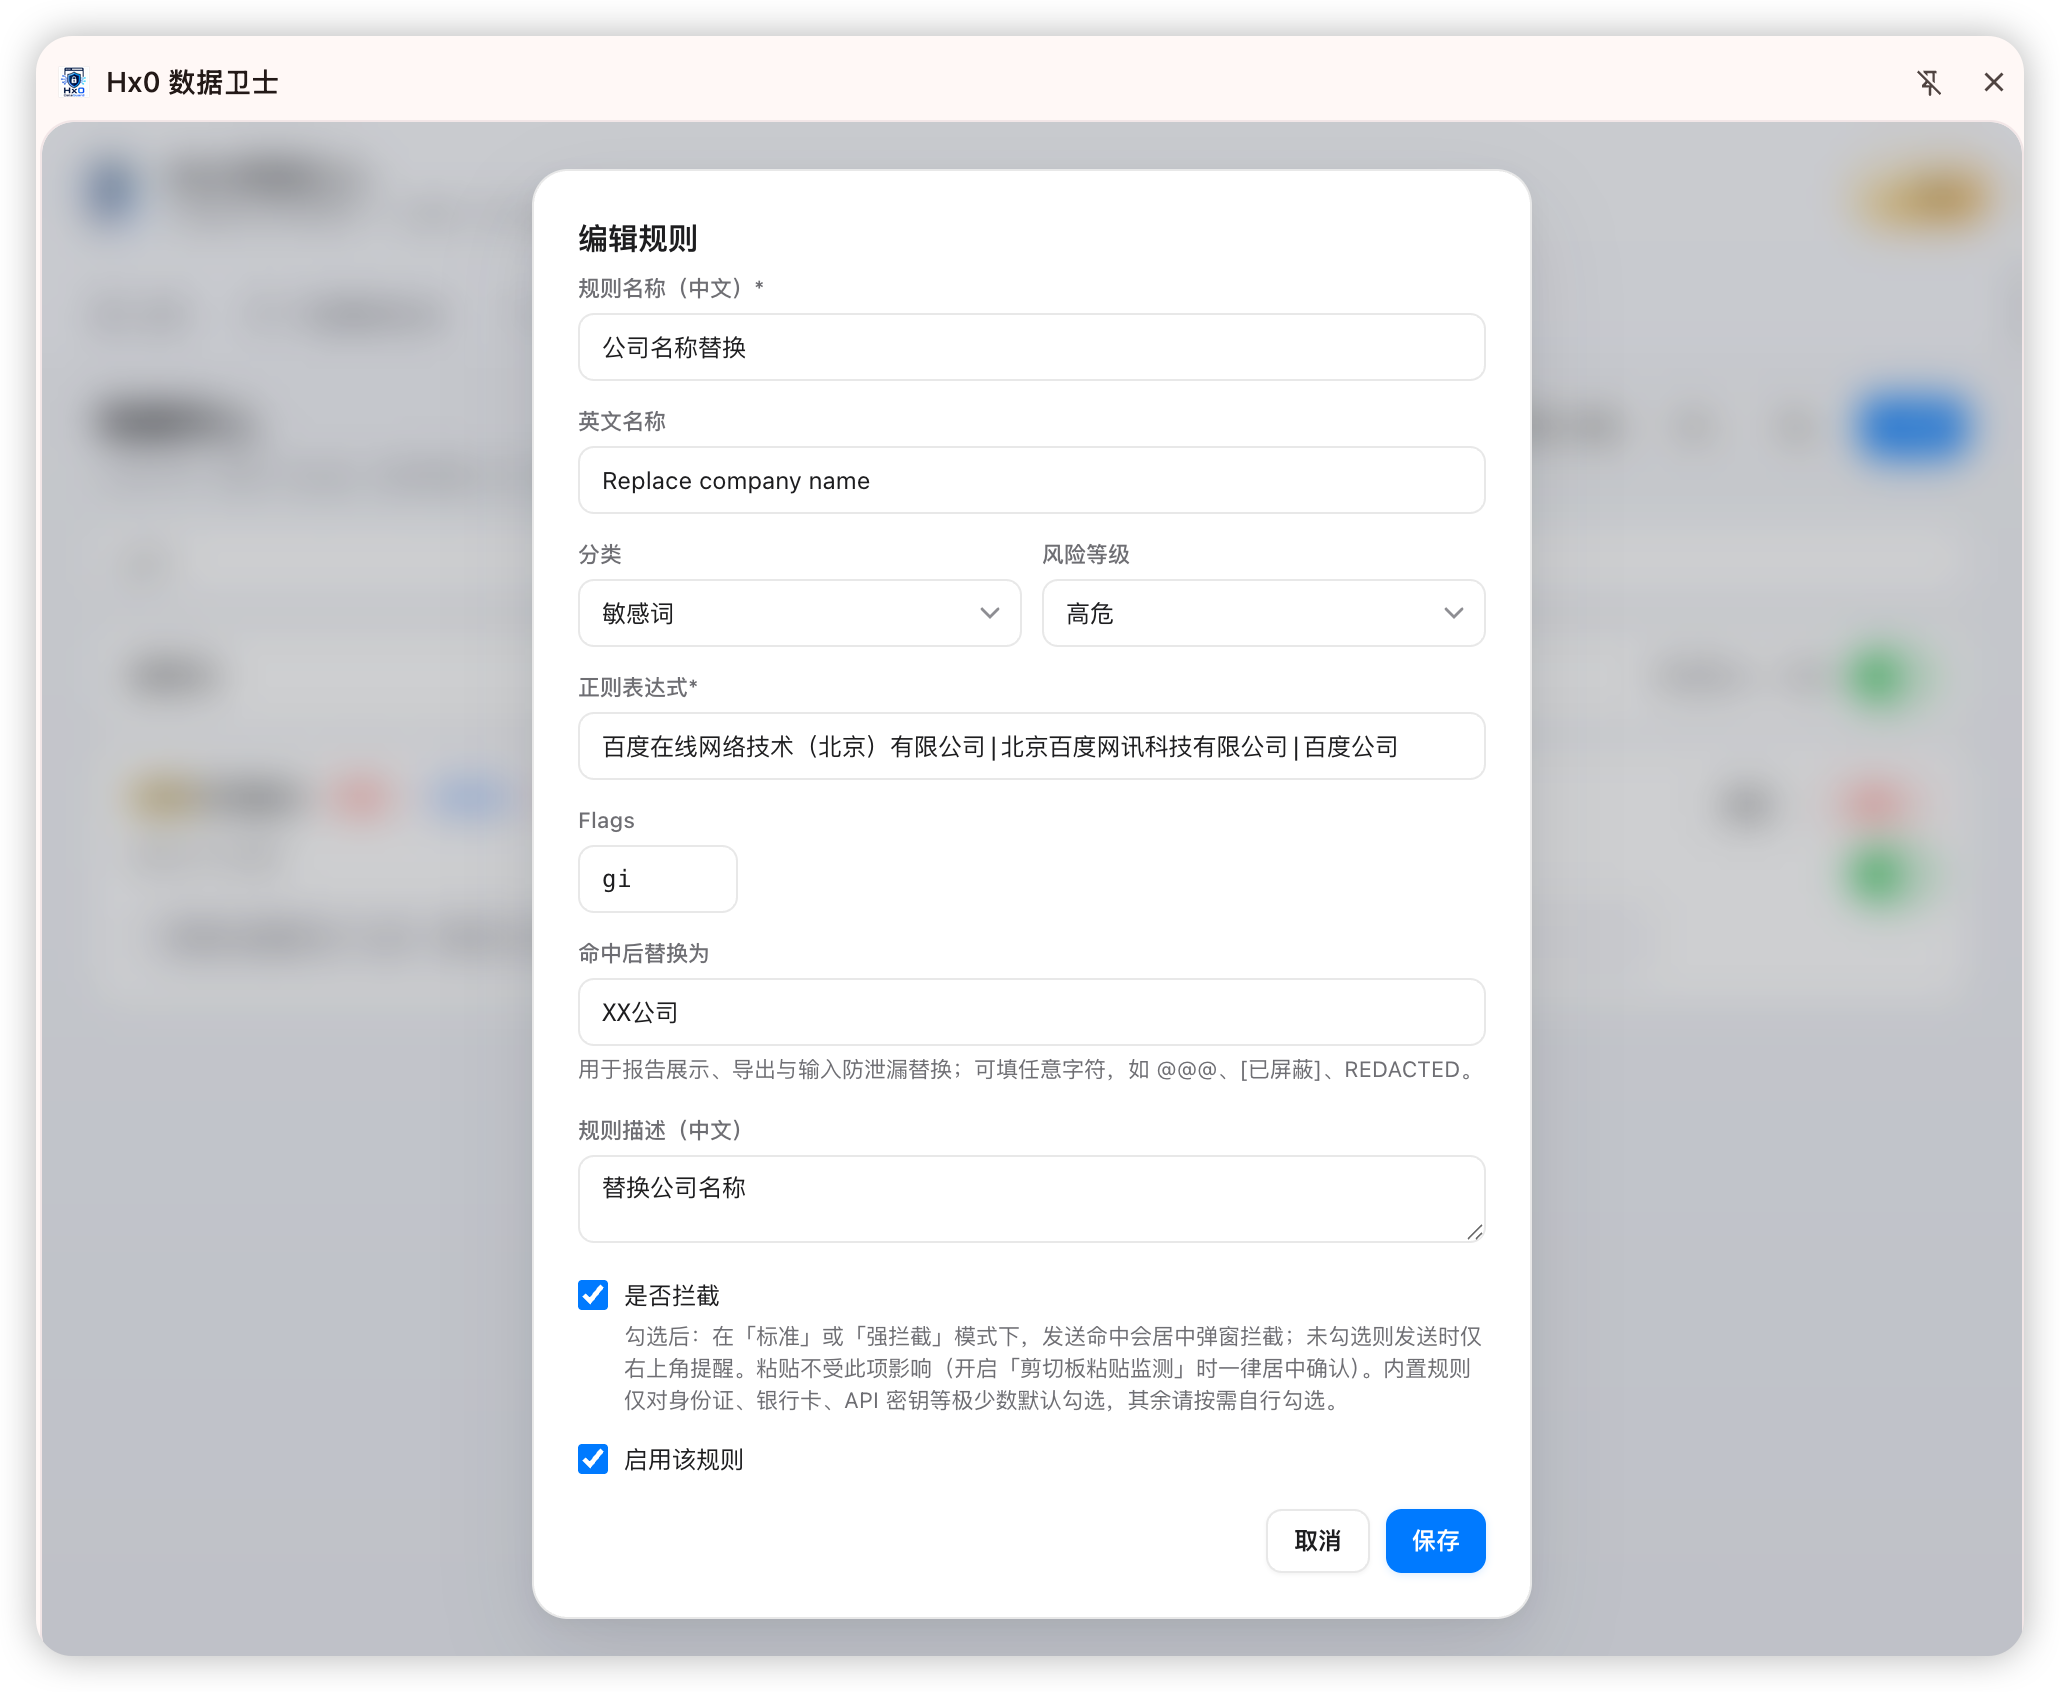The image size is (2060, 1692).
Task: Click the 命中后替换为 field with XX公司
Action: pyautogui.click(x=1031, y=1012)
